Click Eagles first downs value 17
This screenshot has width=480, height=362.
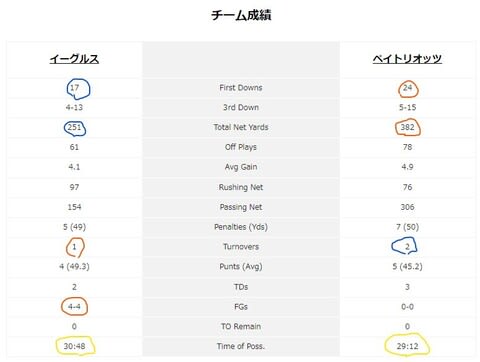pyautogui.click(x=74, y=88)
